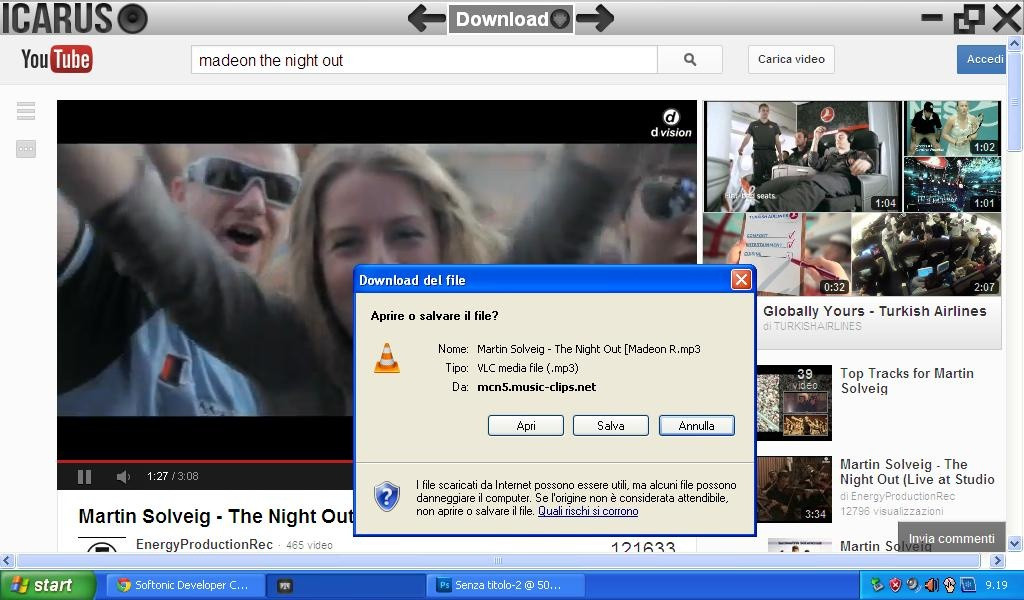Click the Icarus forward arrow
Image resolution: width=1024 pixels, height=600 pixels.
(x=595, y=18)
